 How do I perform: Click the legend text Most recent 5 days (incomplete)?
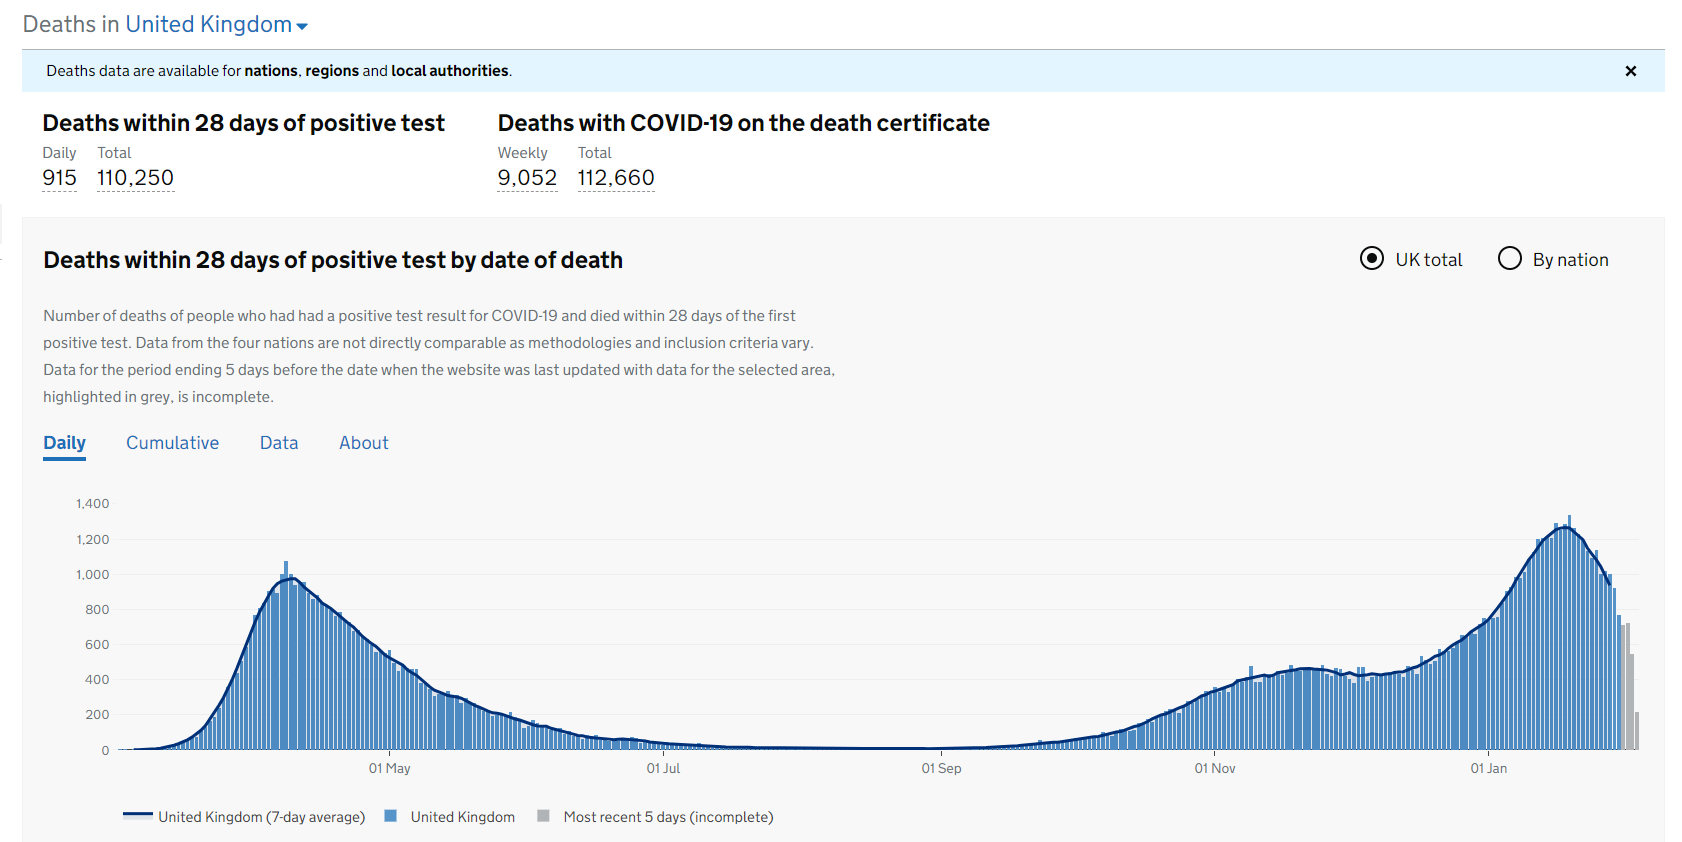click(668, 817)
